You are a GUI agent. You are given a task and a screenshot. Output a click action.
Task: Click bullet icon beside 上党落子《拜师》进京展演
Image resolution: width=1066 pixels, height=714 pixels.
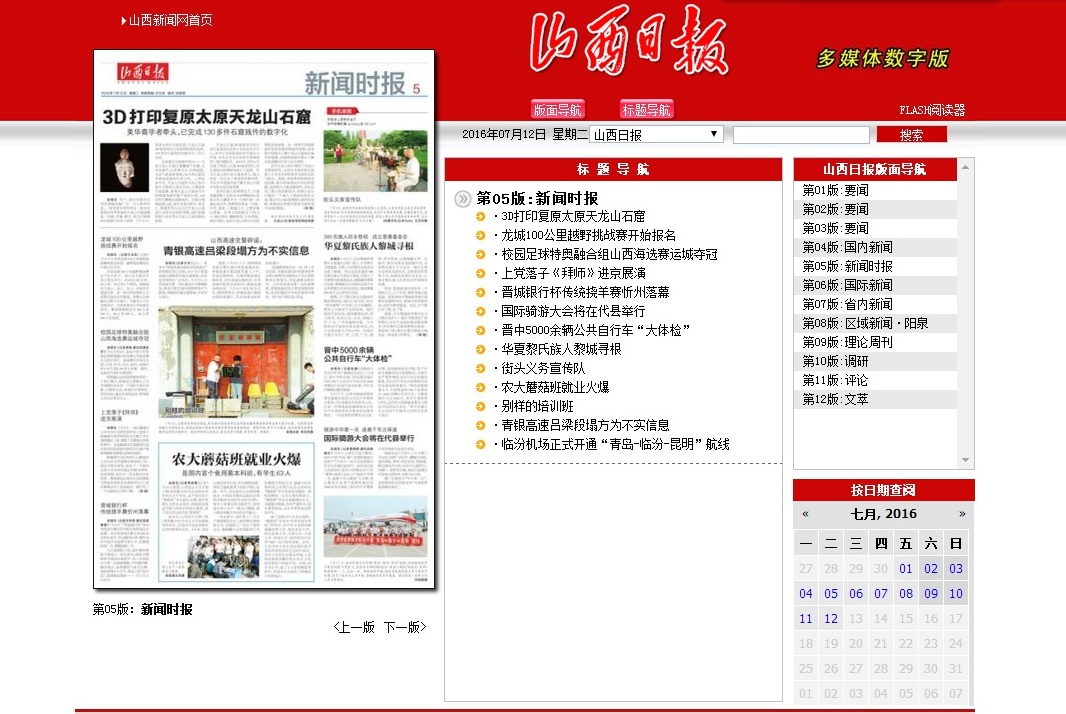pyautogui.click(x=481, y=273)
